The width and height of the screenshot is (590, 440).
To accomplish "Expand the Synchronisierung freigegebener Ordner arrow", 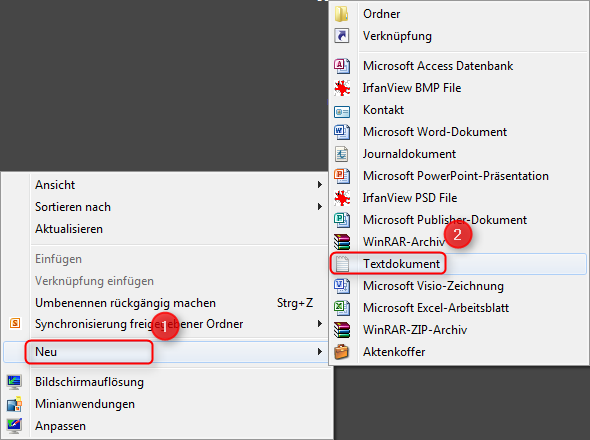I will tap(319, 323).
